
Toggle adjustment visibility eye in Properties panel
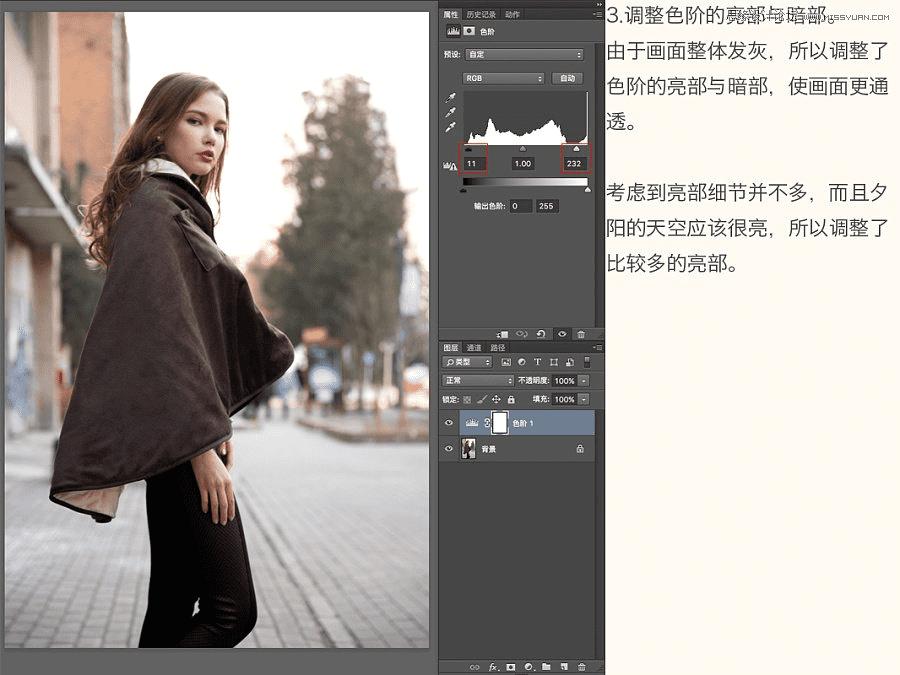562,334
